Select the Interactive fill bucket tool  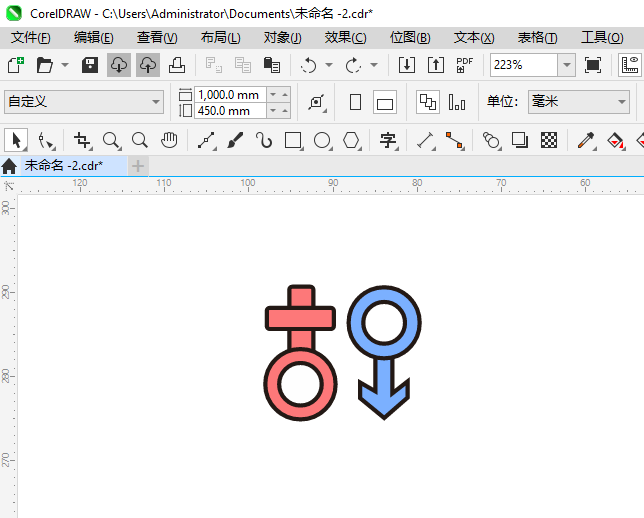coord(615,140)
